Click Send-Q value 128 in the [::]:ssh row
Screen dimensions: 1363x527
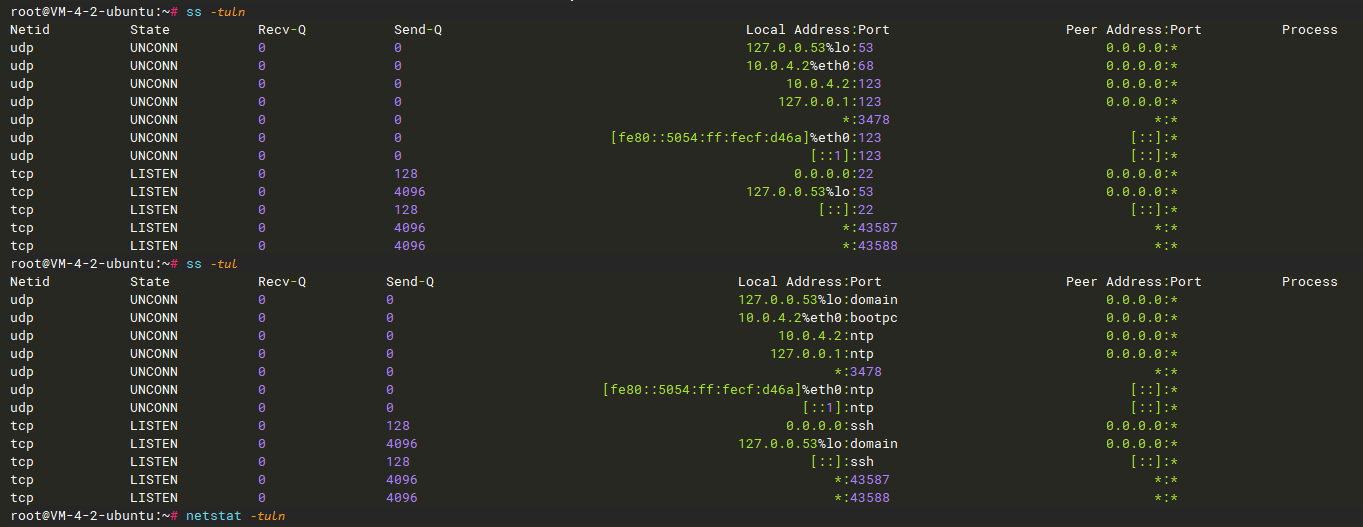(398, 462)
